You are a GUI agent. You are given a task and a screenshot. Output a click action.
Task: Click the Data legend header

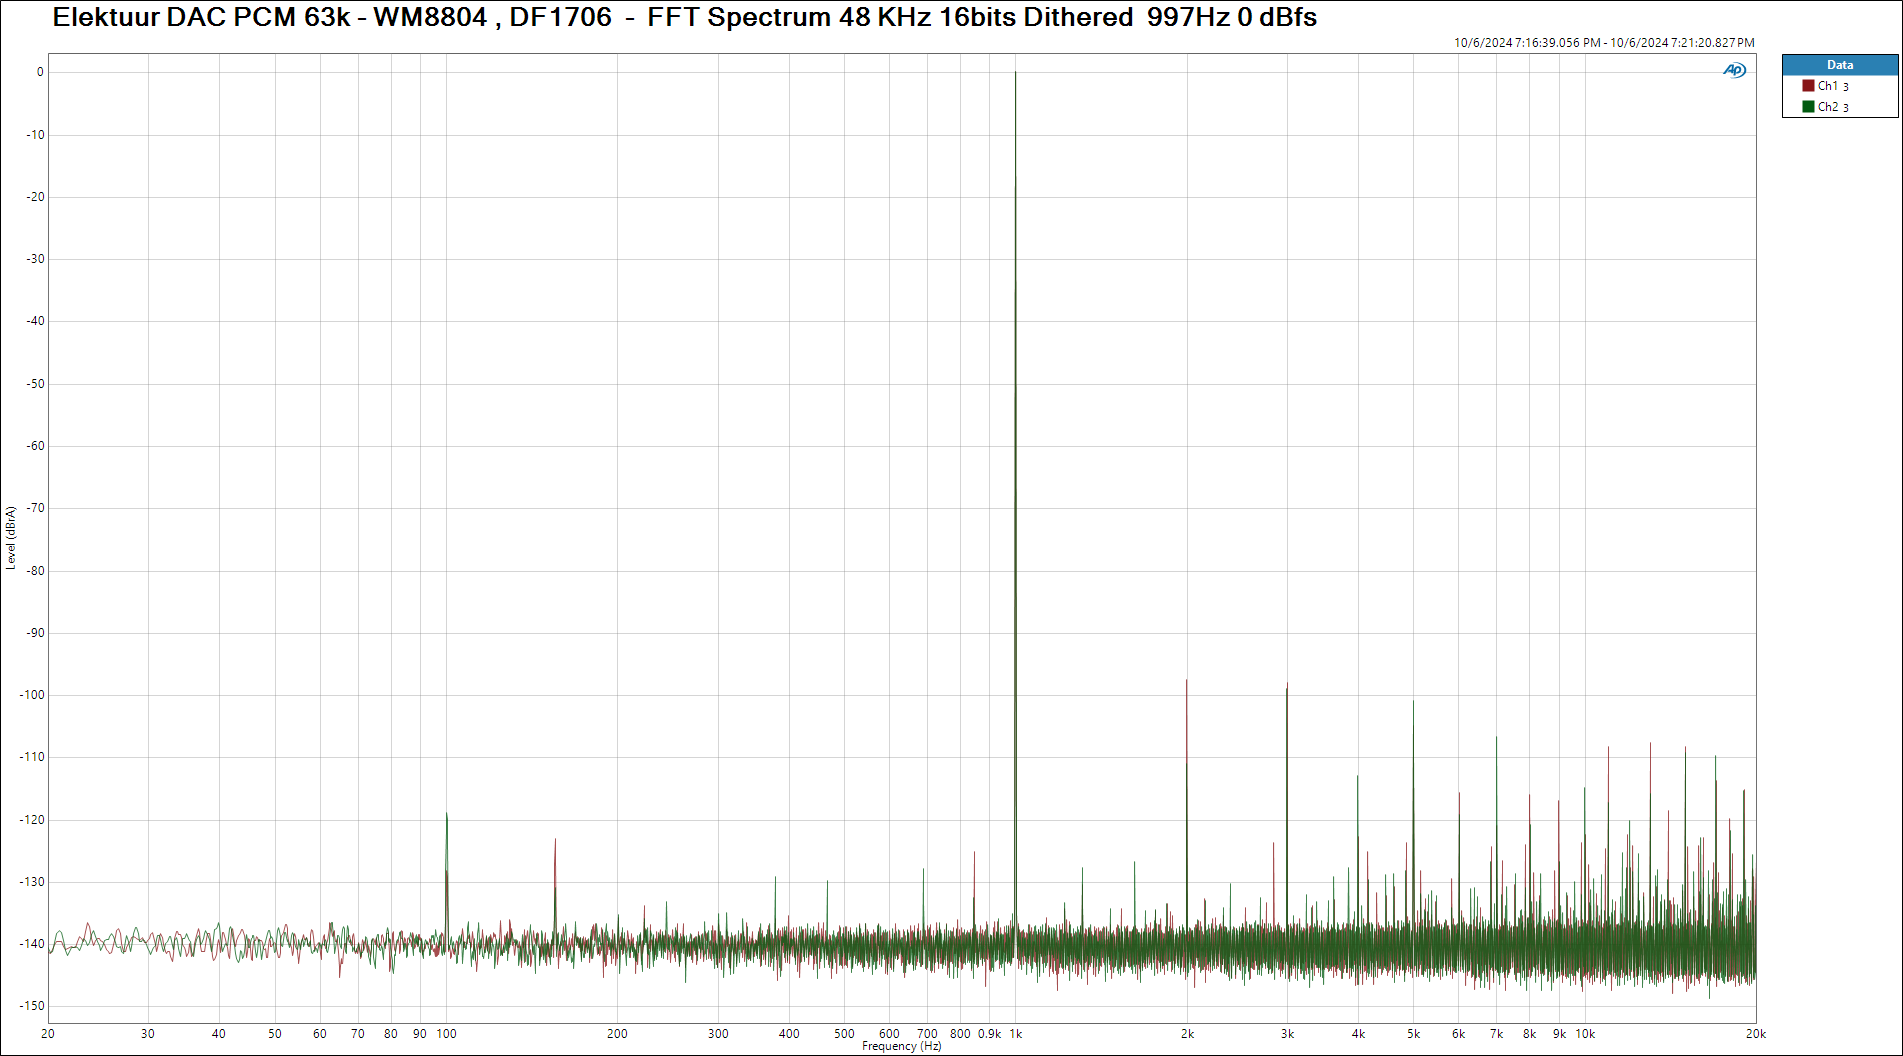[1839, 65]
